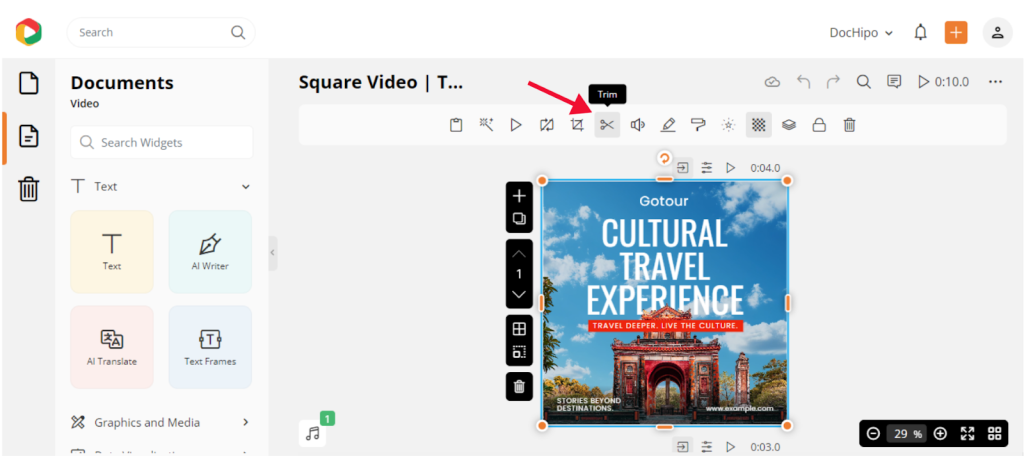Play the page timed 0:03.0
The height and width of the screenshot is (463, 1024).
coord(731,447)
